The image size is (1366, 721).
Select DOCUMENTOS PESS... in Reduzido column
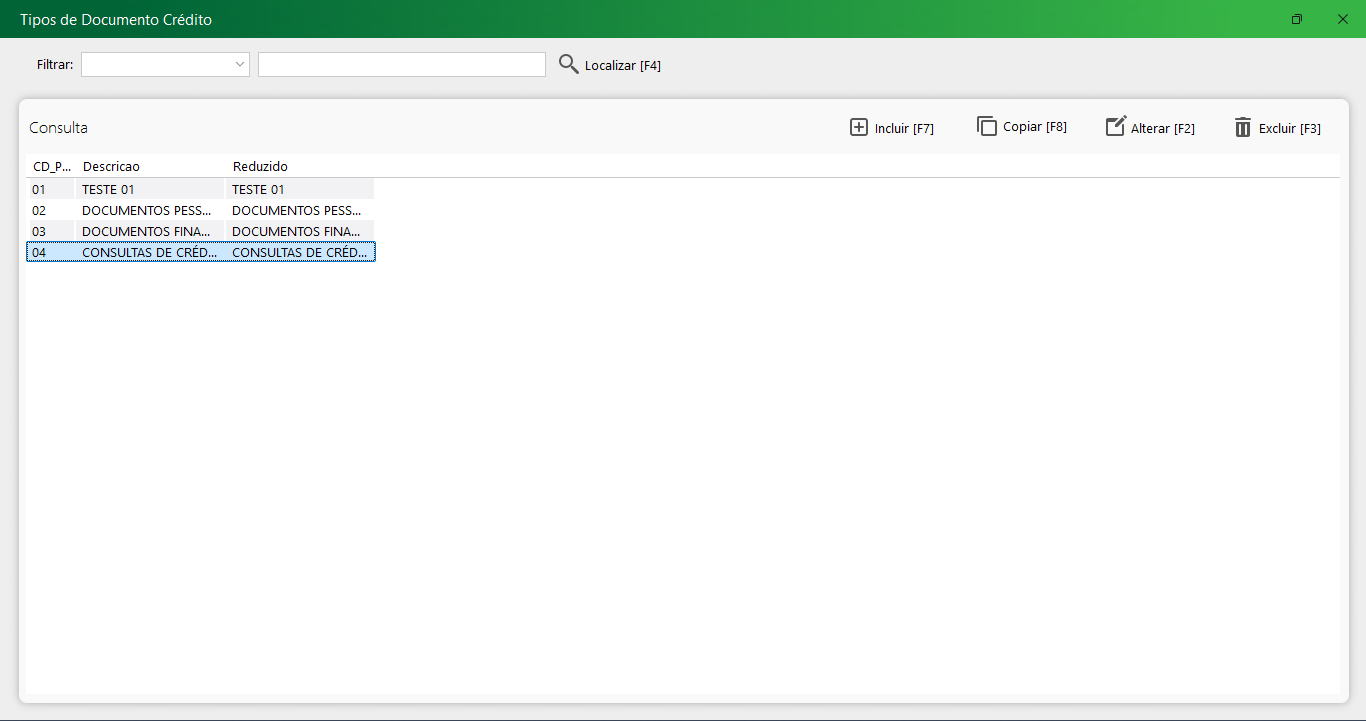tap(297, 210)
